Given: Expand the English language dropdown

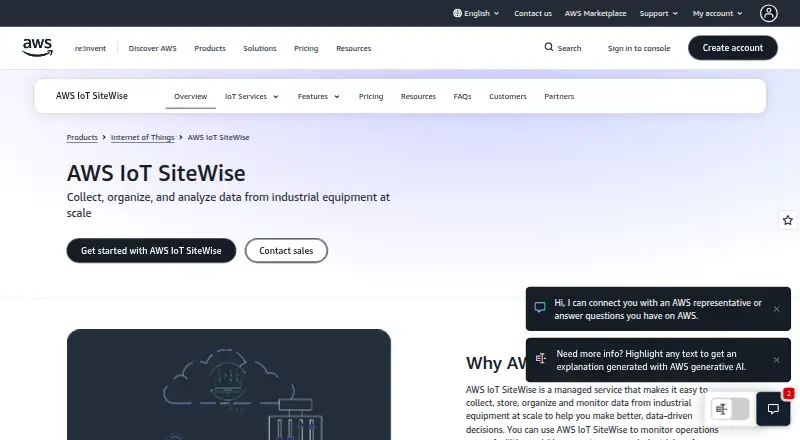Looking at the screenshot, I should click(x=476, y=13).
